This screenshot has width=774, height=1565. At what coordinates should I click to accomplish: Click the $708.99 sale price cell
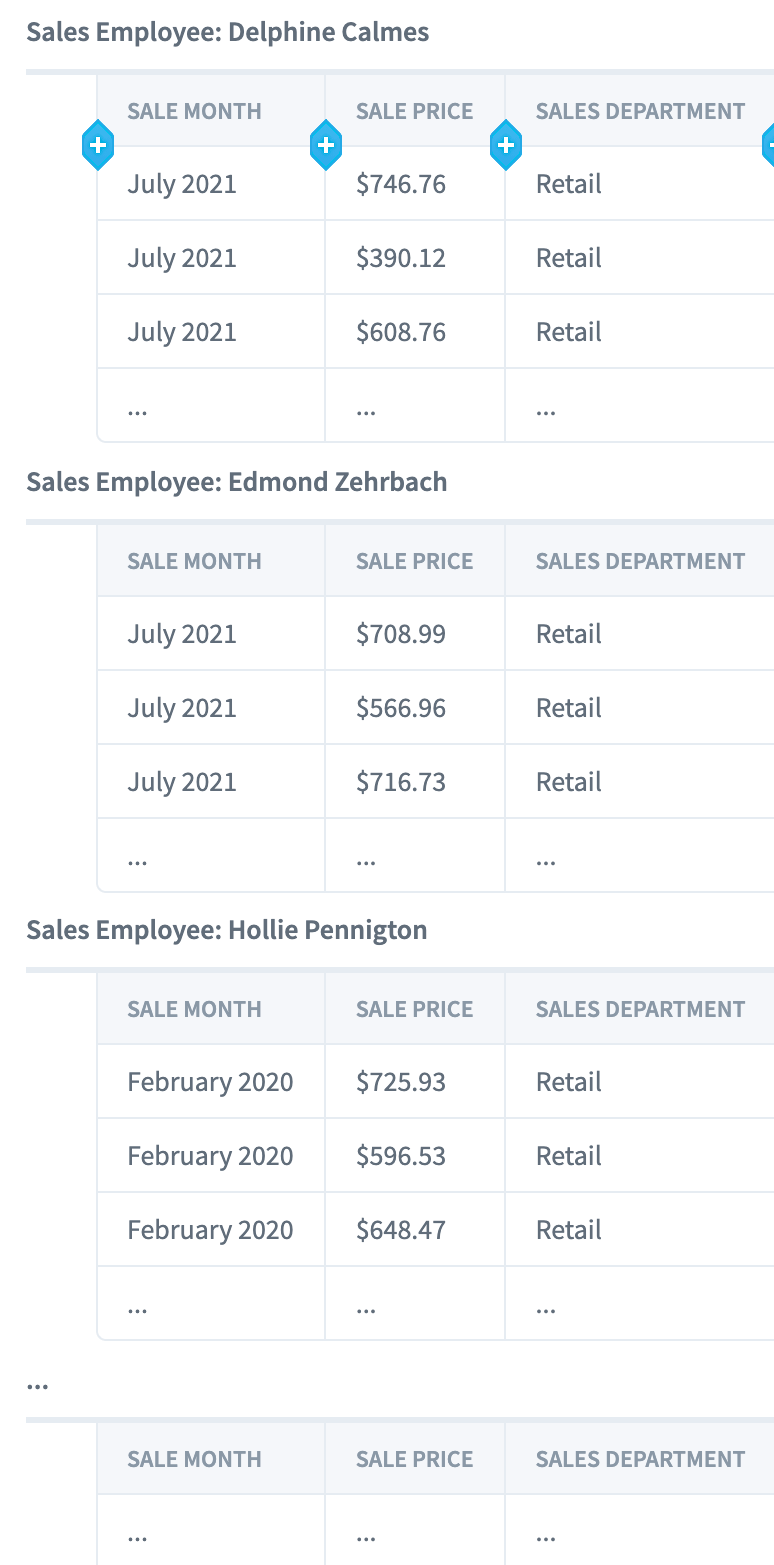415,634
